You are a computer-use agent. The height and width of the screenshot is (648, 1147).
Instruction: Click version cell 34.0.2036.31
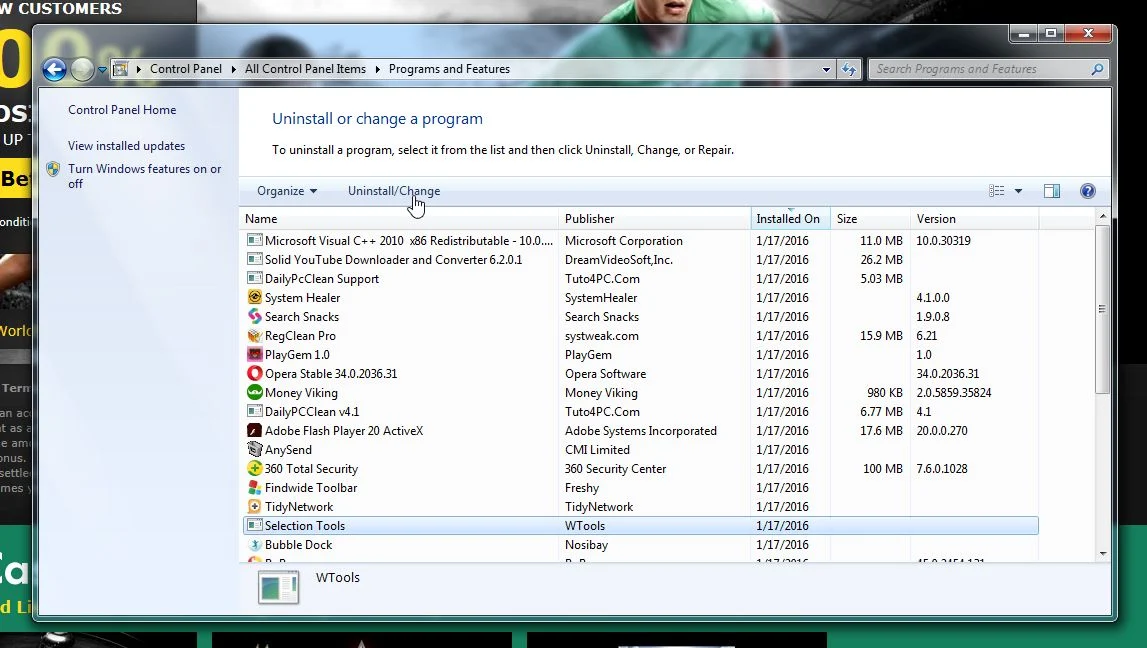coord(947,374)
